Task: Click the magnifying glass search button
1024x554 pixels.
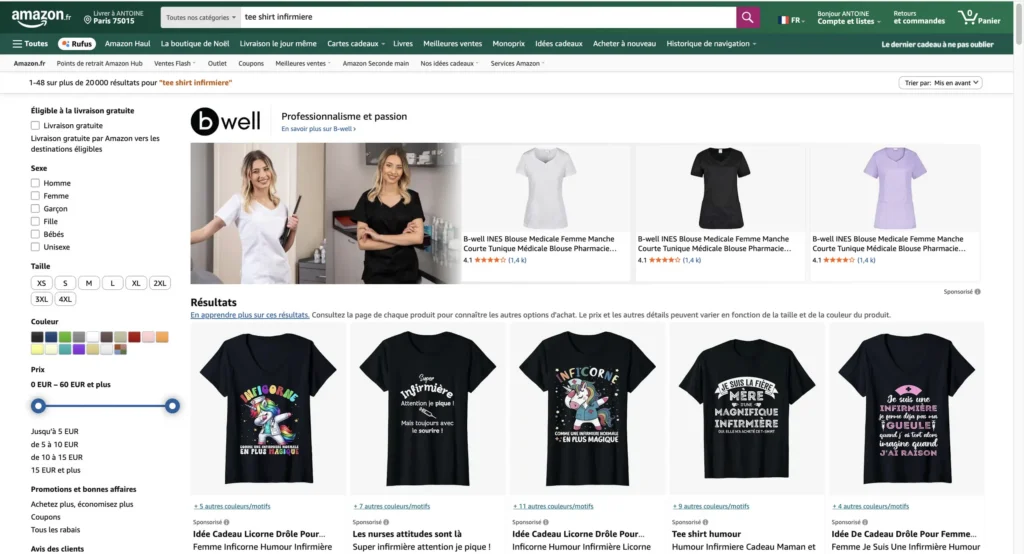Action: tap(748, 17)
